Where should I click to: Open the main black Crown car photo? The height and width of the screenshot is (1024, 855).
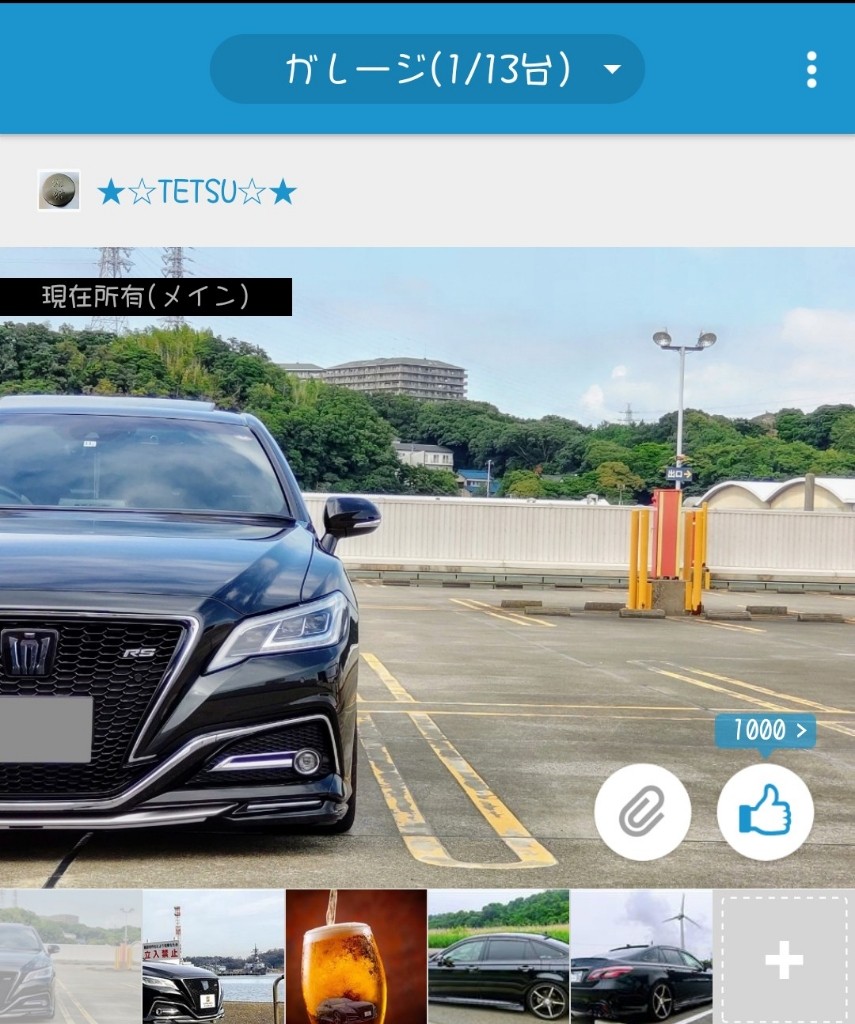tap(427, 567)
